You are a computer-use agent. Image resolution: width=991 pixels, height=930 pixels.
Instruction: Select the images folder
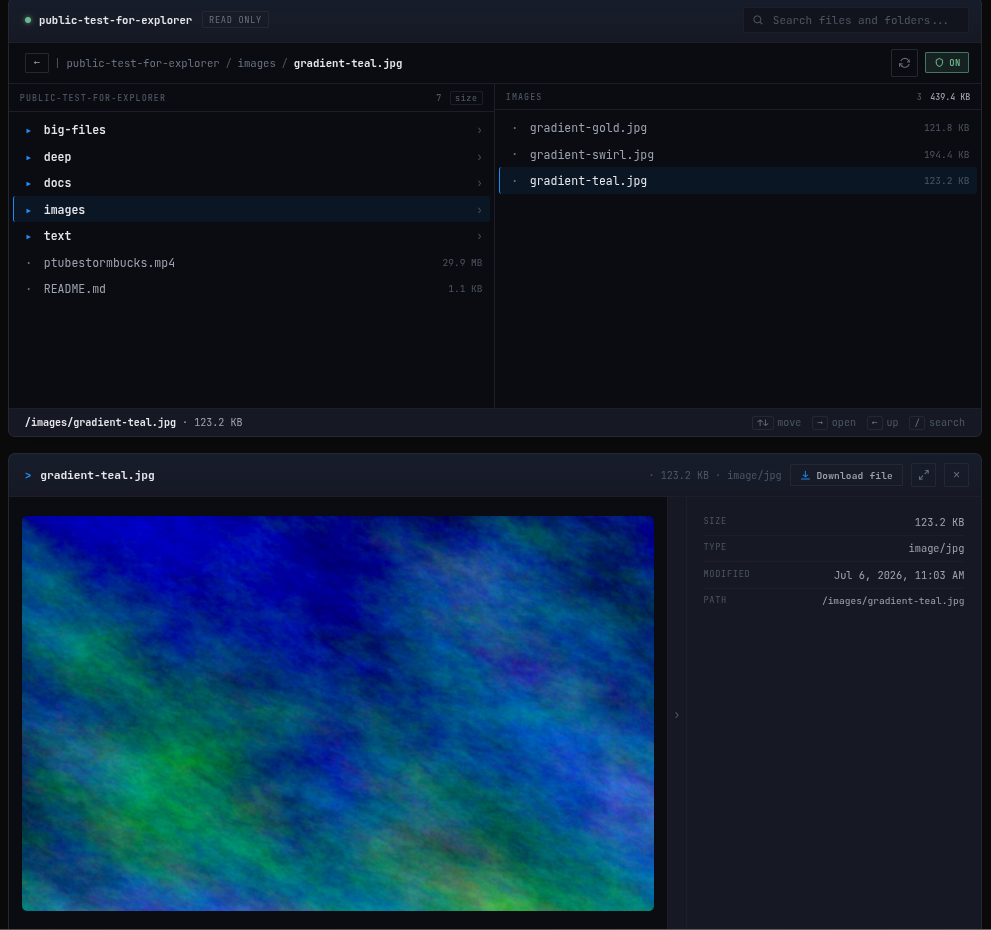point(252,210)
